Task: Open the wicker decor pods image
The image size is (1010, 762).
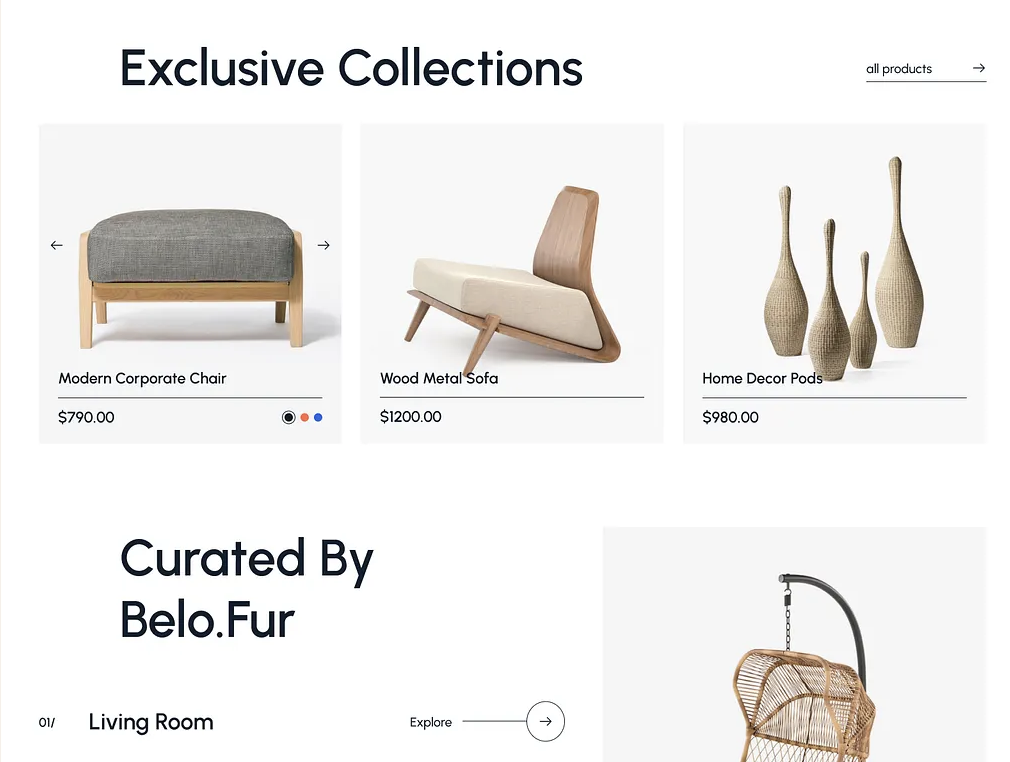Action: click(844, 269)
